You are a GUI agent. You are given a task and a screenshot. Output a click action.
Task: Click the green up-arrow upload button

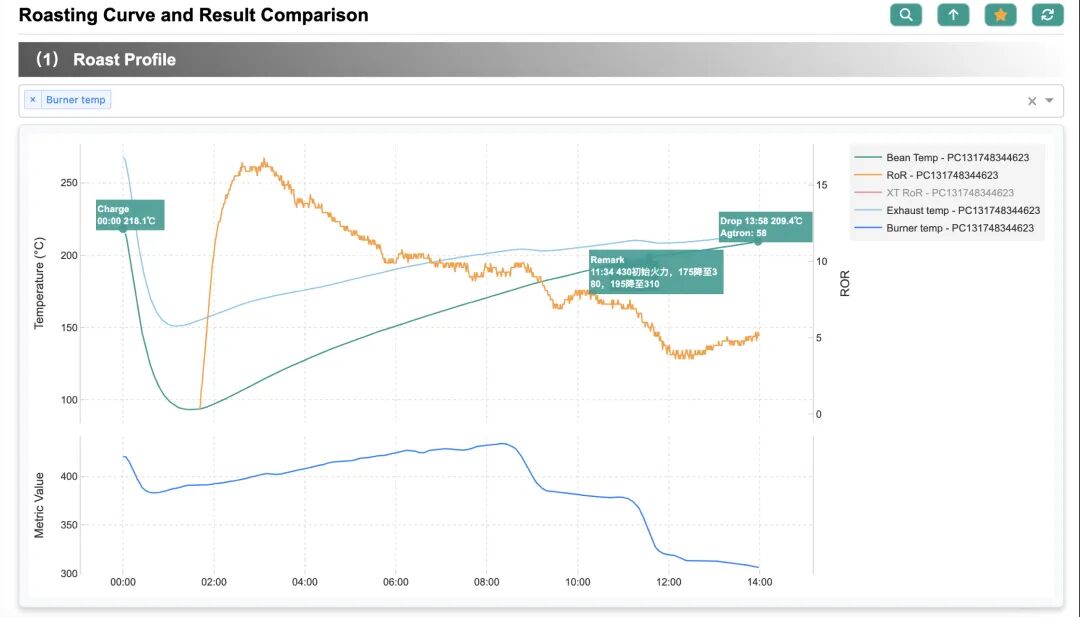(x=953, y=14)
